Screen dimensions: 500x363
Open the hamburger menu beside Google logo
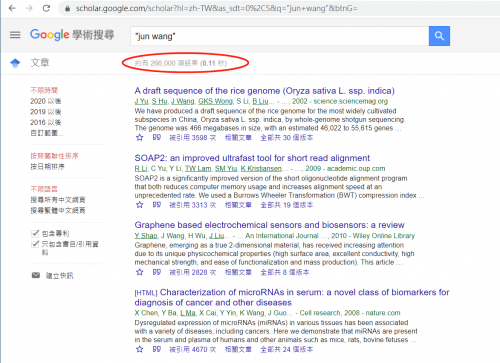15,35
